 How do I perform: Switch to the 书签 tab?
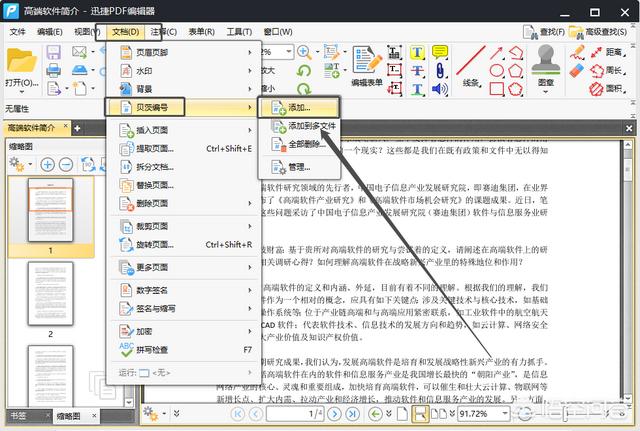[x=20, y=415]
